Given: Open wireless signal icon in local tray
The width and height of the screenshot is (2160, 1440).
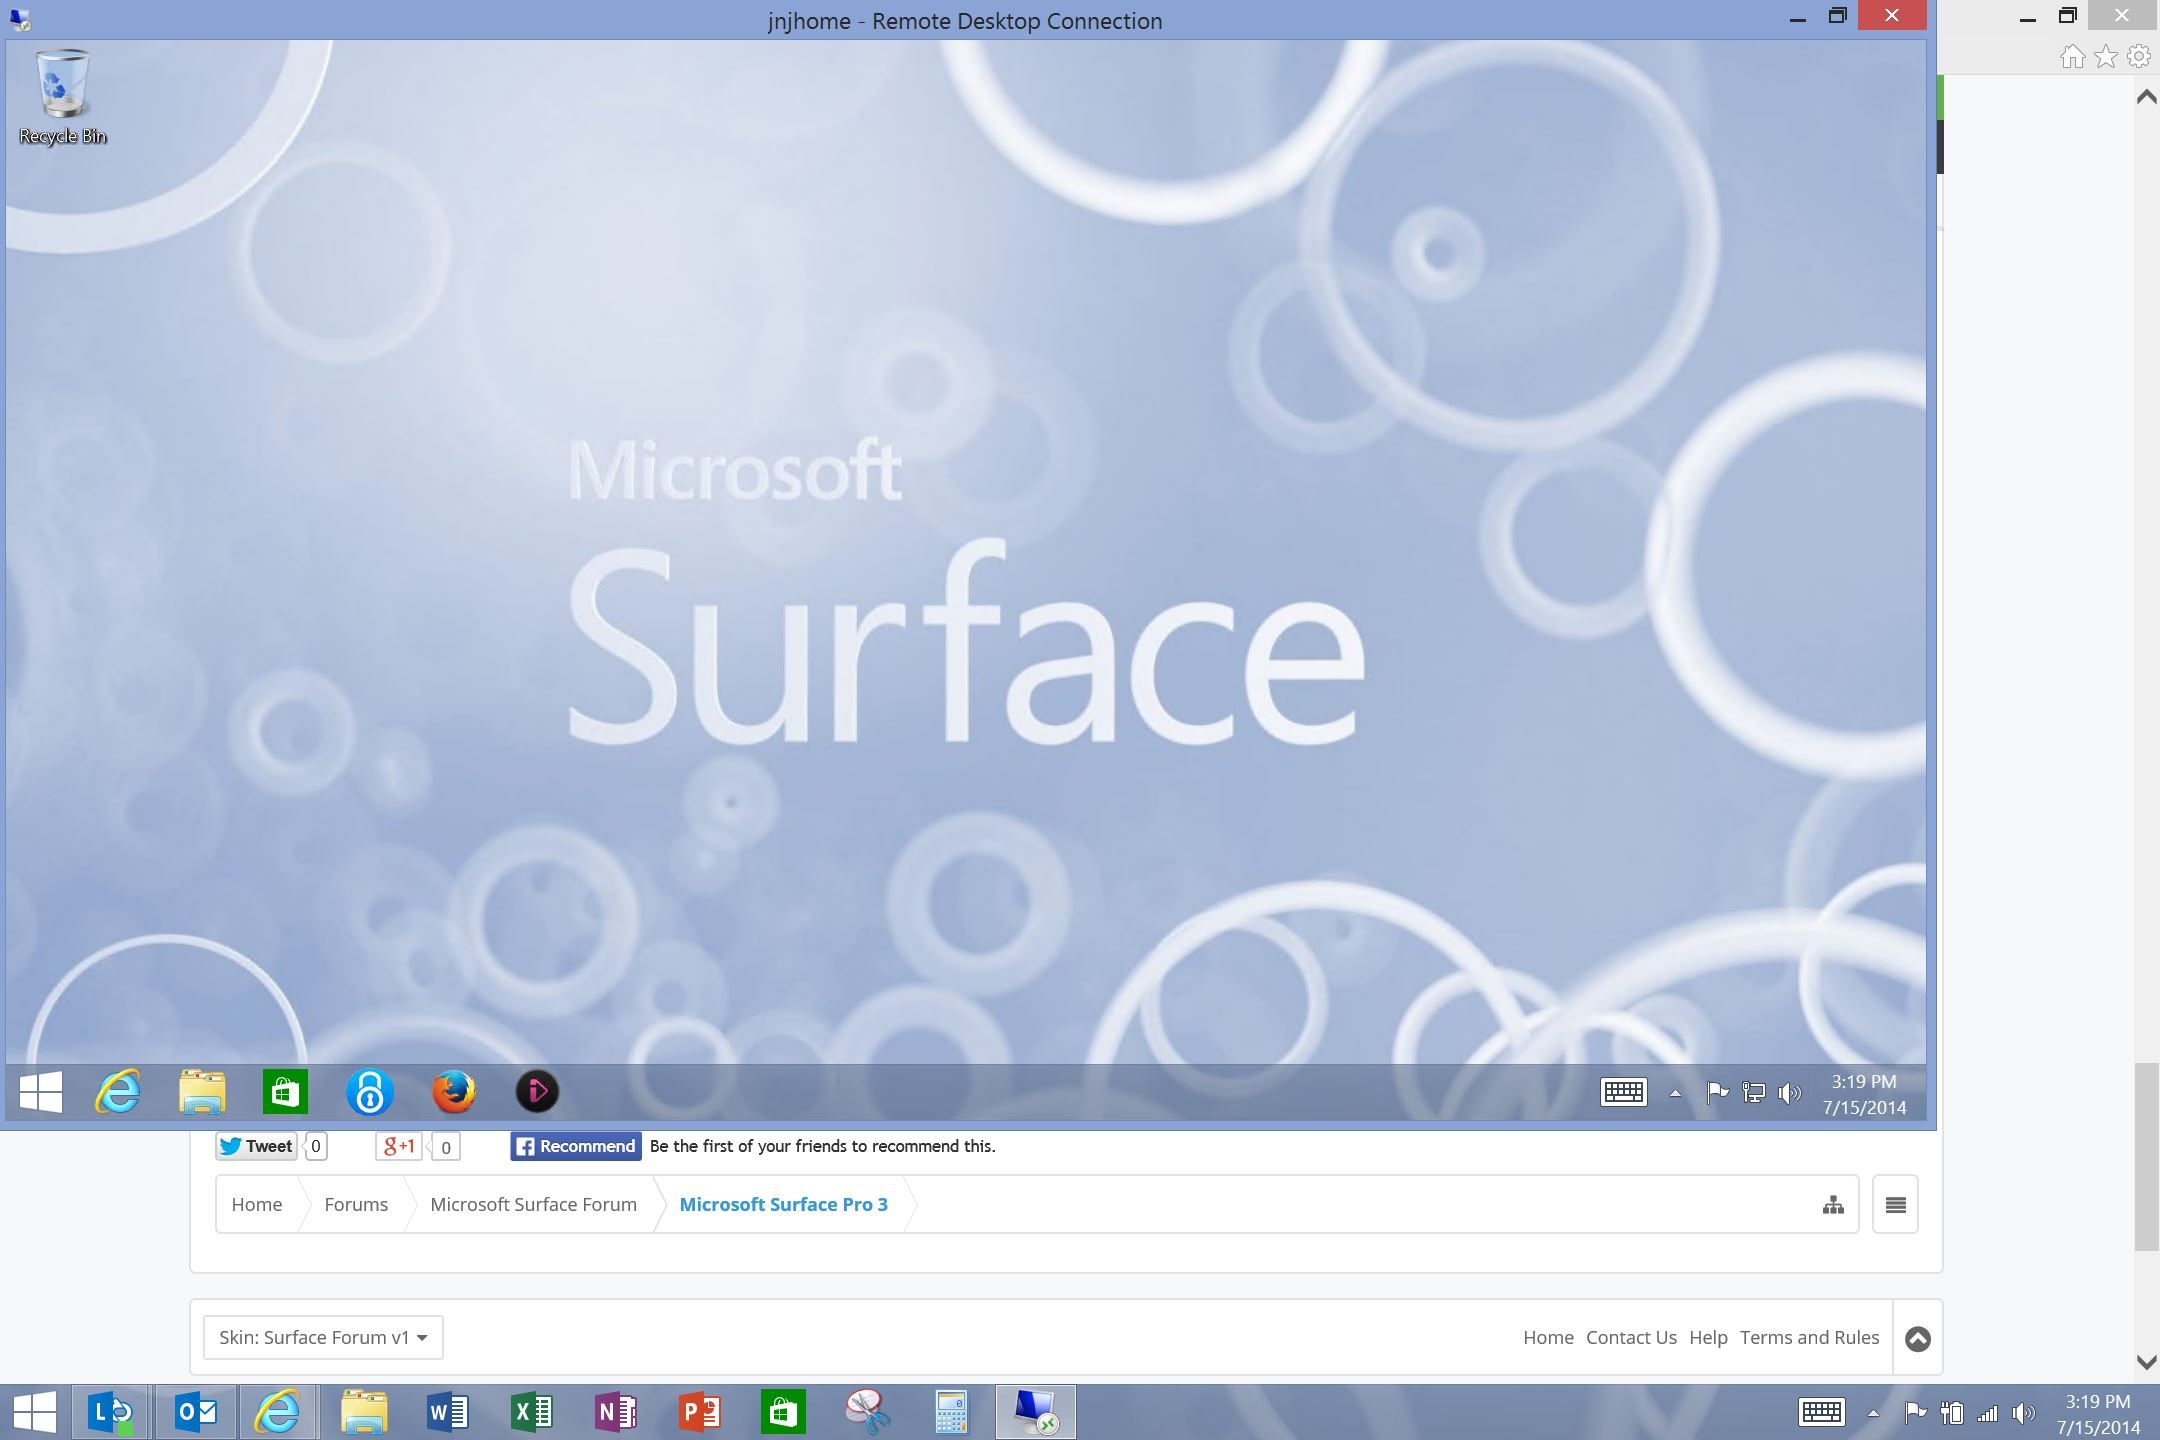Looking at the screenshot, I should tap(1987, 1413).
